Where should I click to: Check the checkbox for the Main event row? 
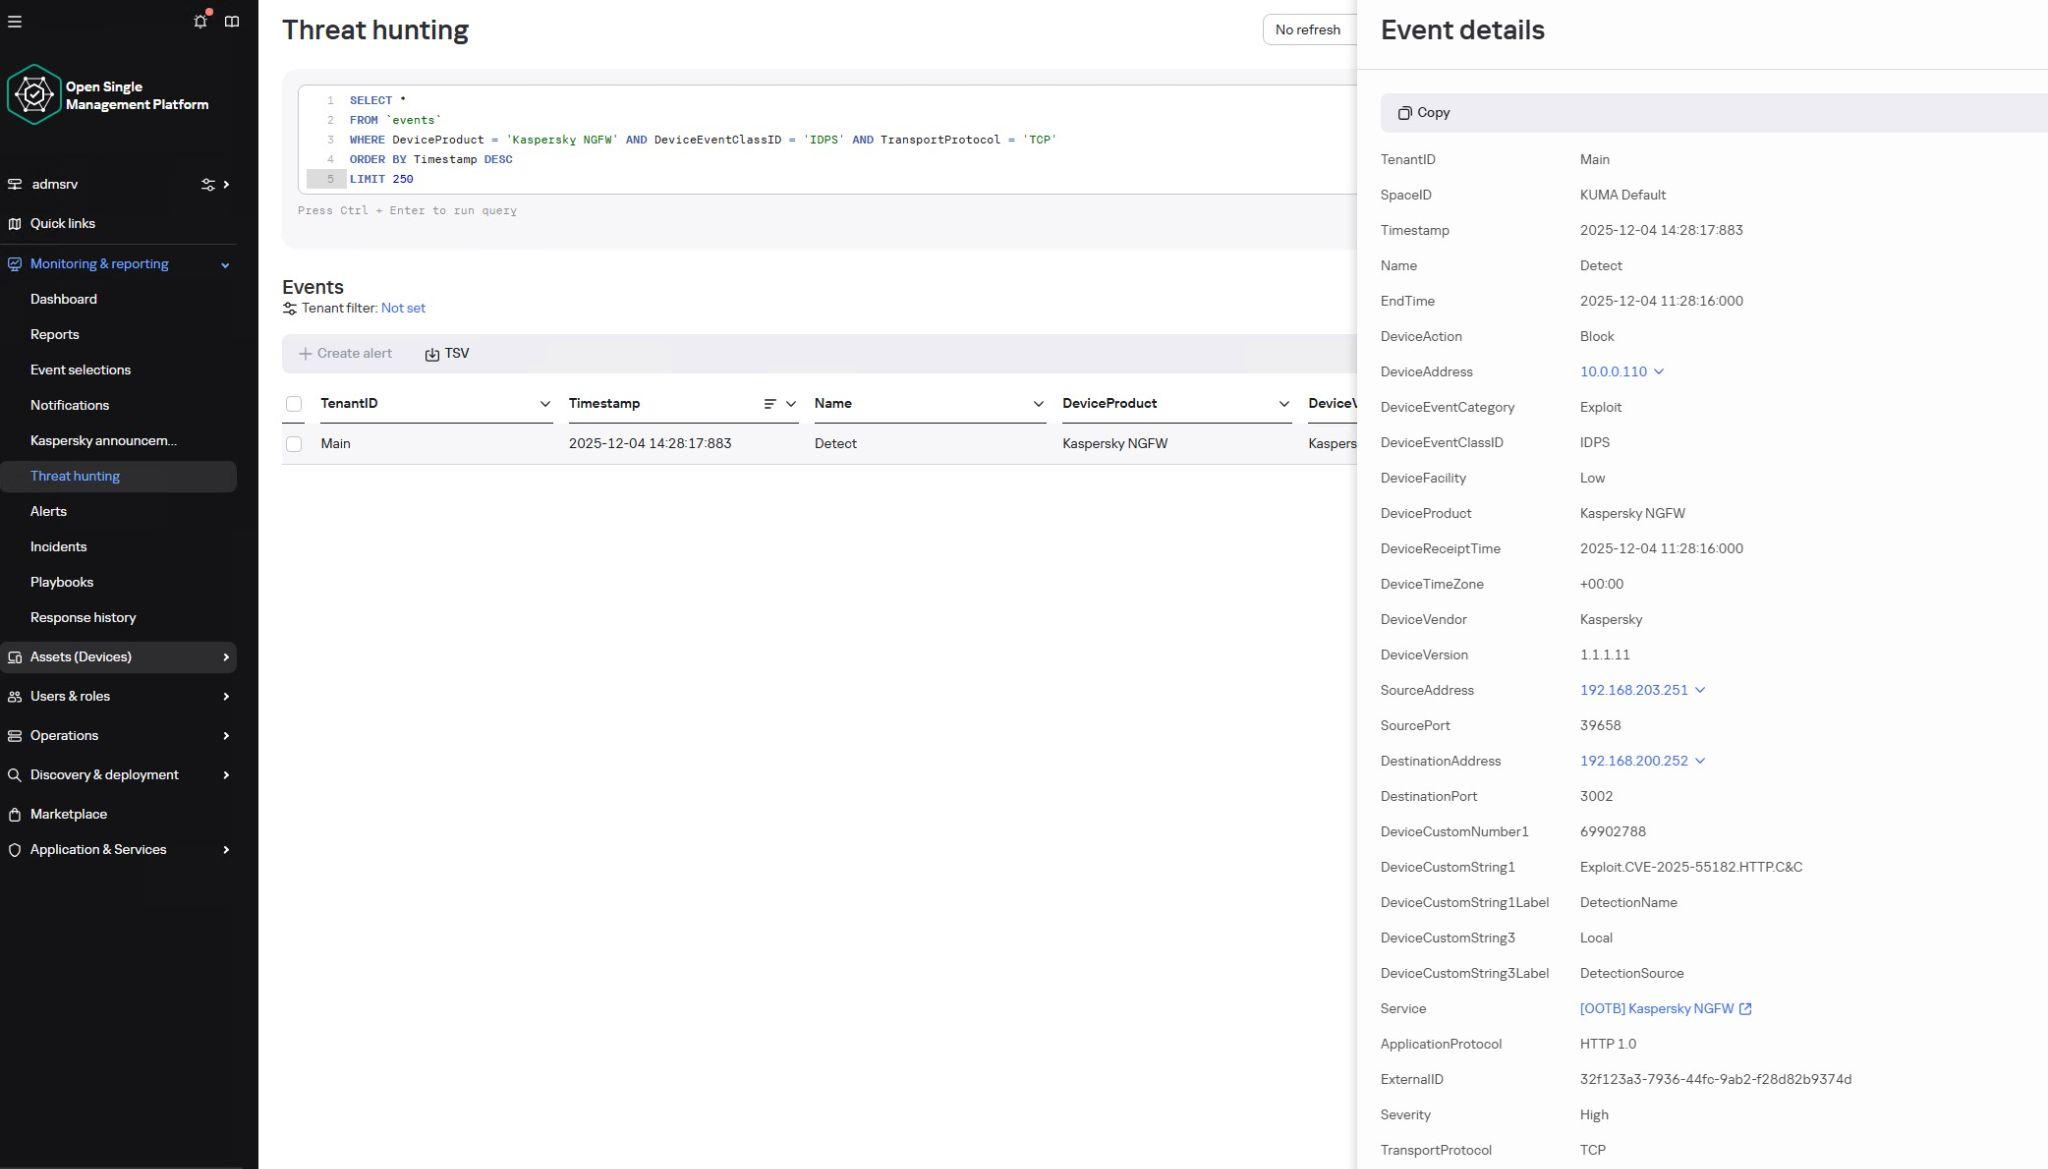click(x=294, y=443)
